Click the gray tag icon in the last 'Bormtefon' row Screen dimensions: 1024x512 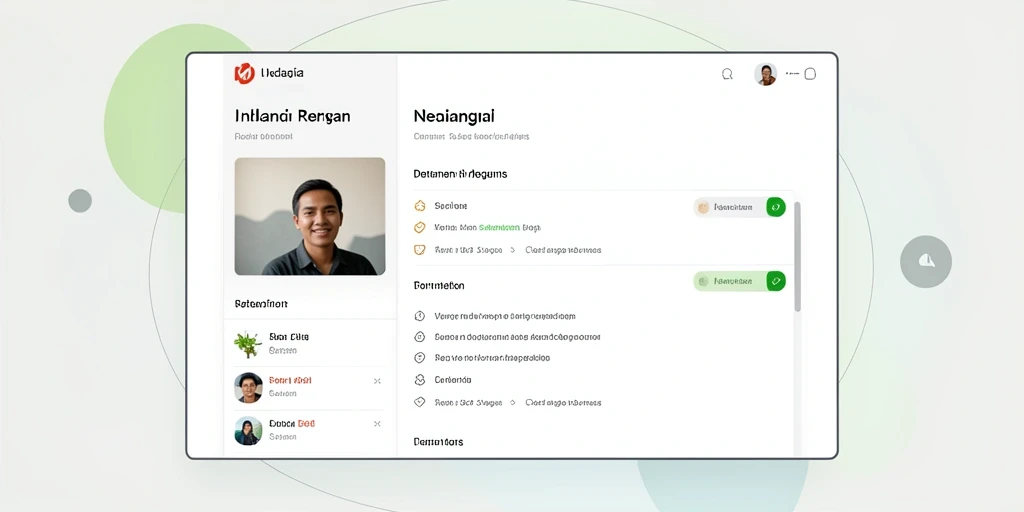pos(420,402)
